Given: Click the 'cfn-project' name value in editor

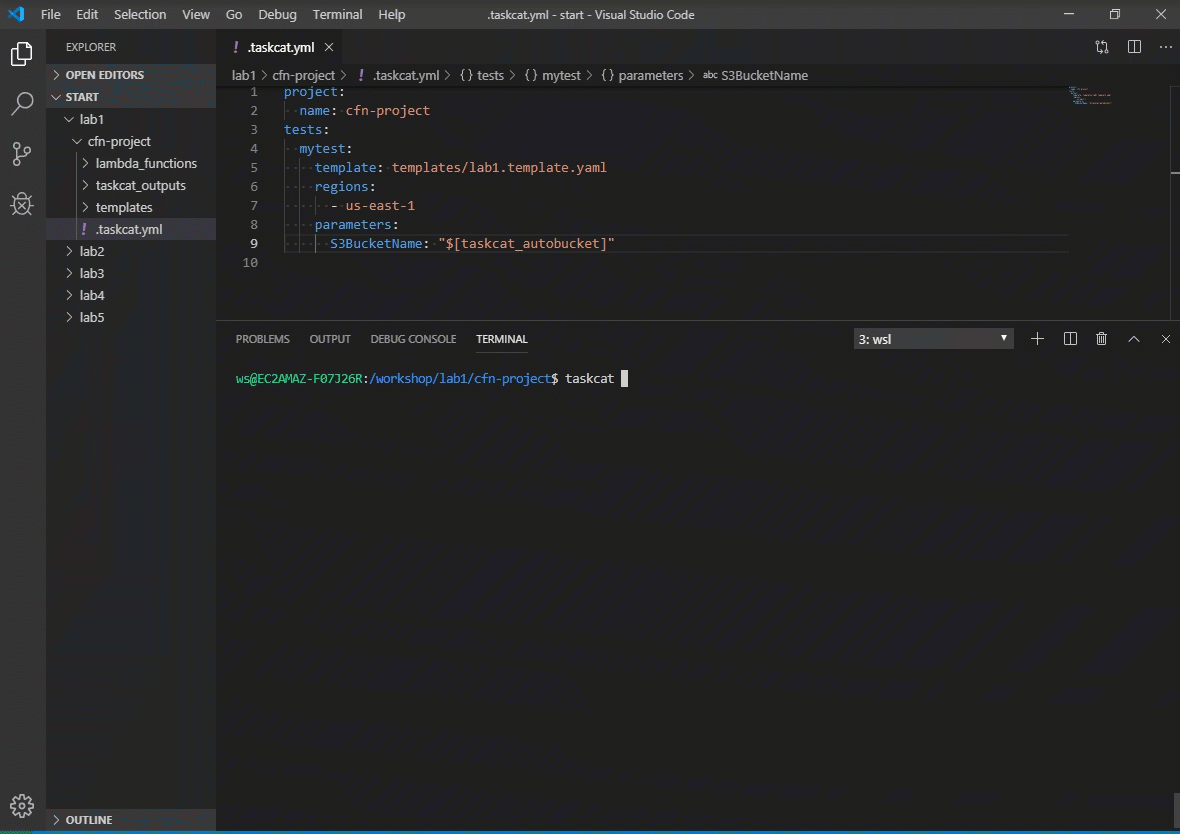Looking at the screenshot, I should (x=388, y=111).
